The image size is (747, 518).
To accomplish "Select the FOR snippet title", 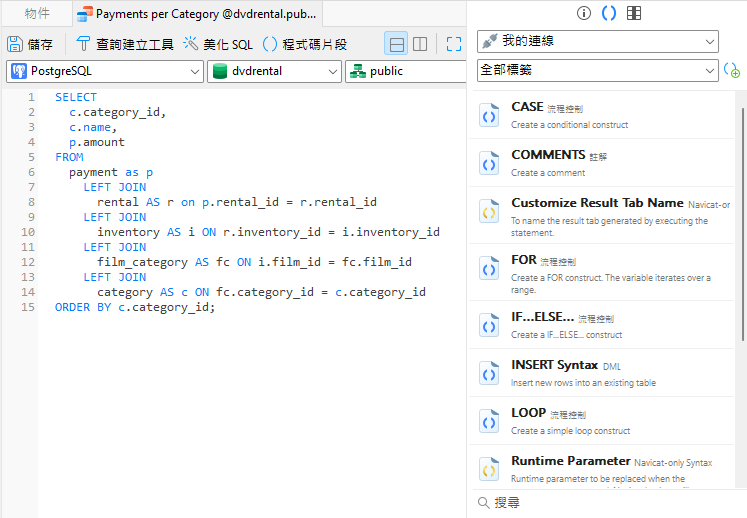I will (524, 260).
